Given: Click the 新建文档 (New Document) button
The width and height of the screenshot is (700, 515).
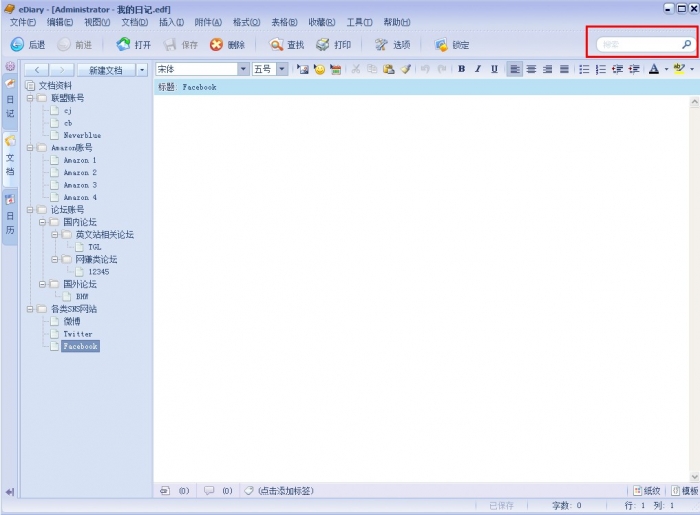Looking at the screenshot, I should [105, 70].
